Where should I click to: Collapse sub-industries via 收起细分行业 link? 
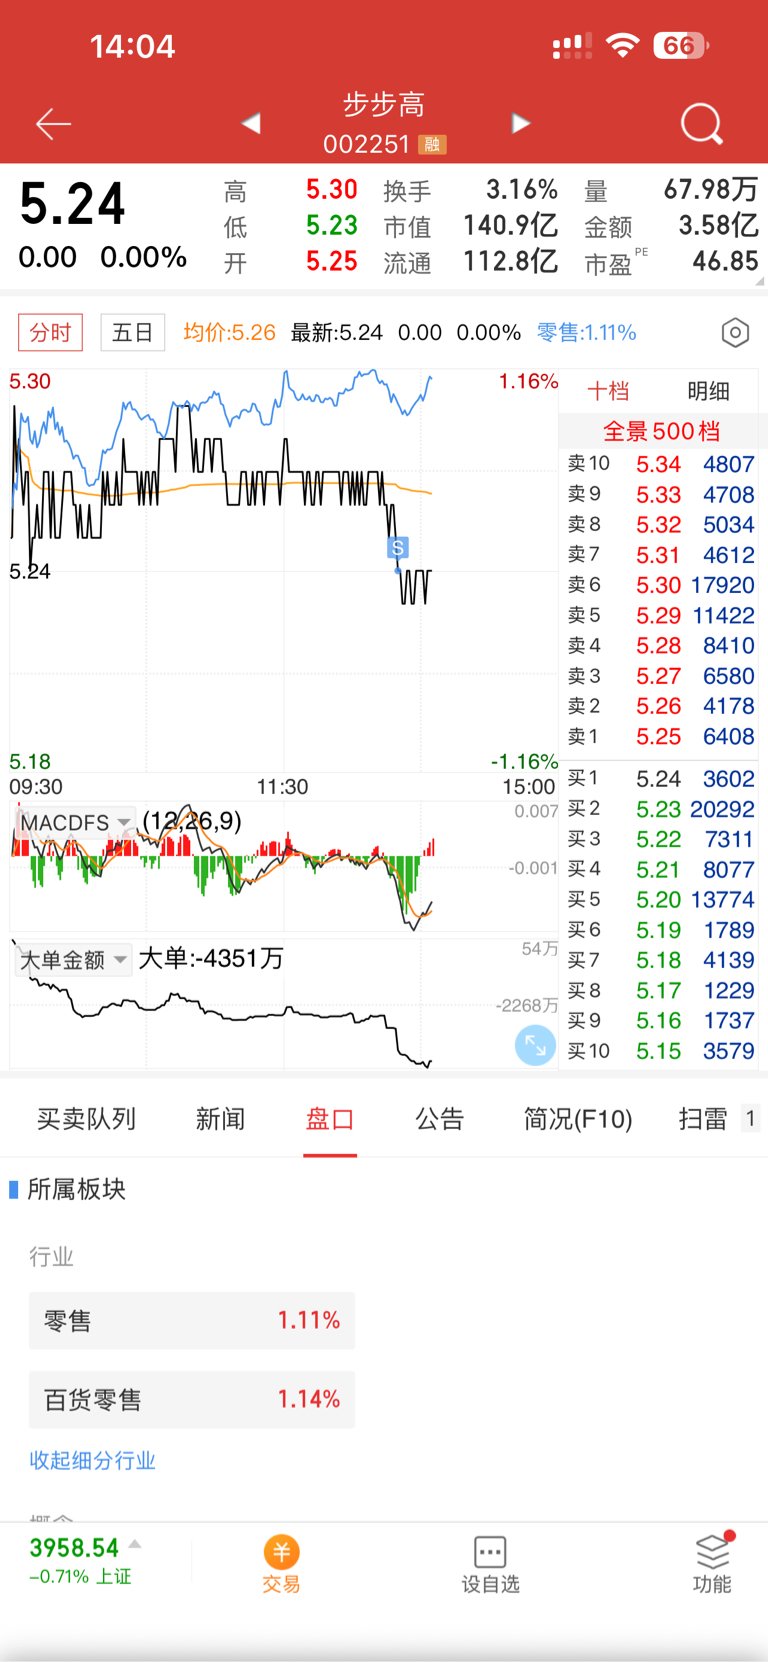point(92,1461)
